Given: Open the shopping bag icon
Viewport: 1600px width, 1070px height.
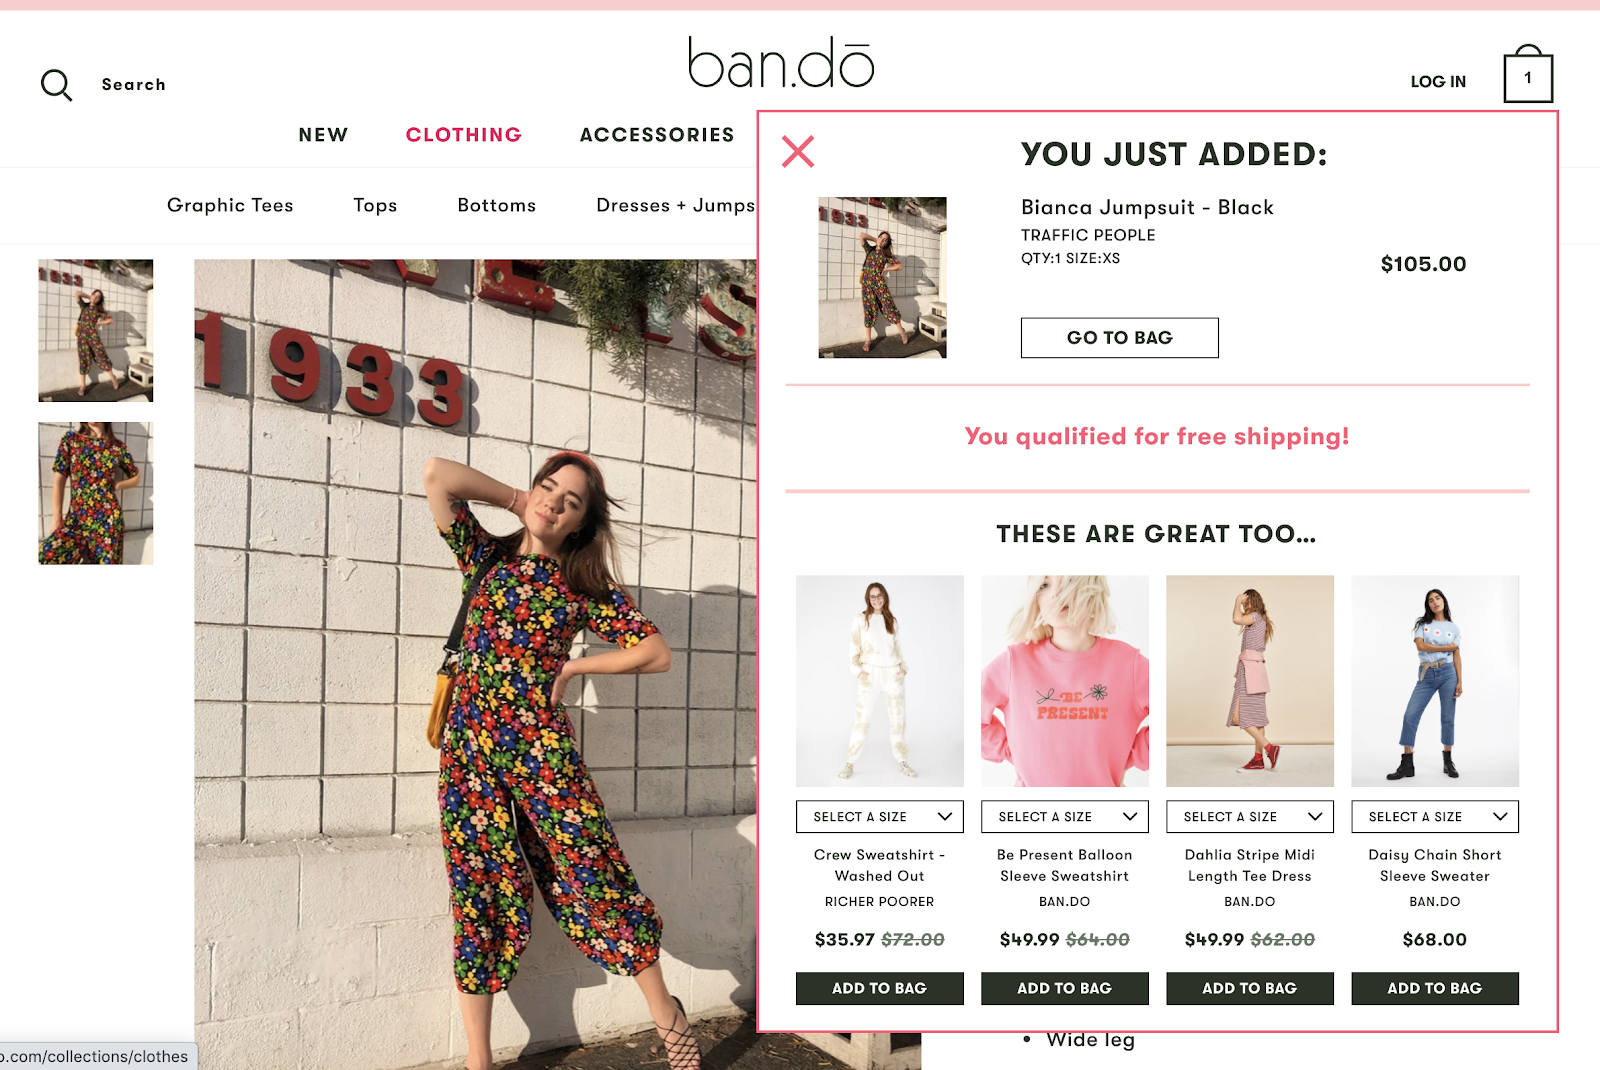Looking at the screenshot, I should point(1528,74).
